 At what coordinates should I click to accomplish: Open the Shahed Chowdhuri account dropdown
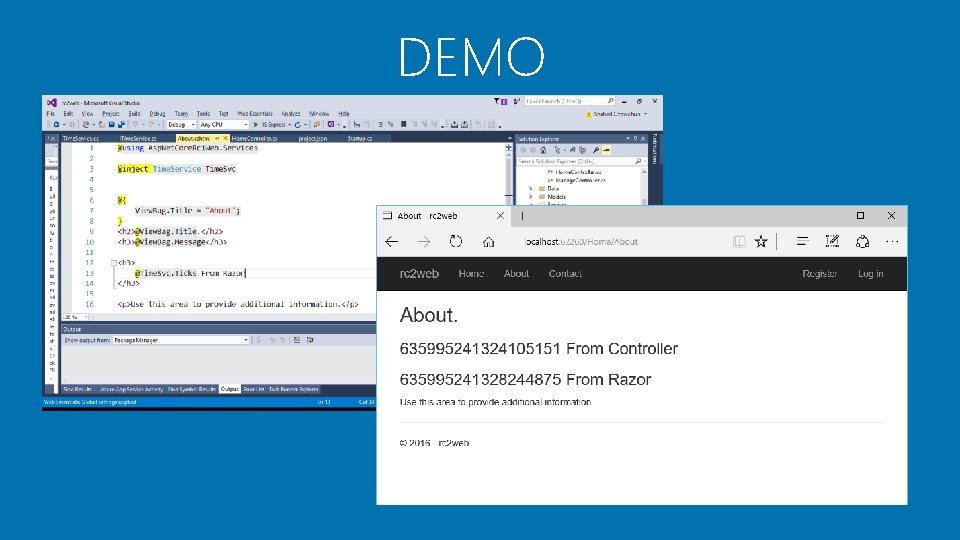617,114
